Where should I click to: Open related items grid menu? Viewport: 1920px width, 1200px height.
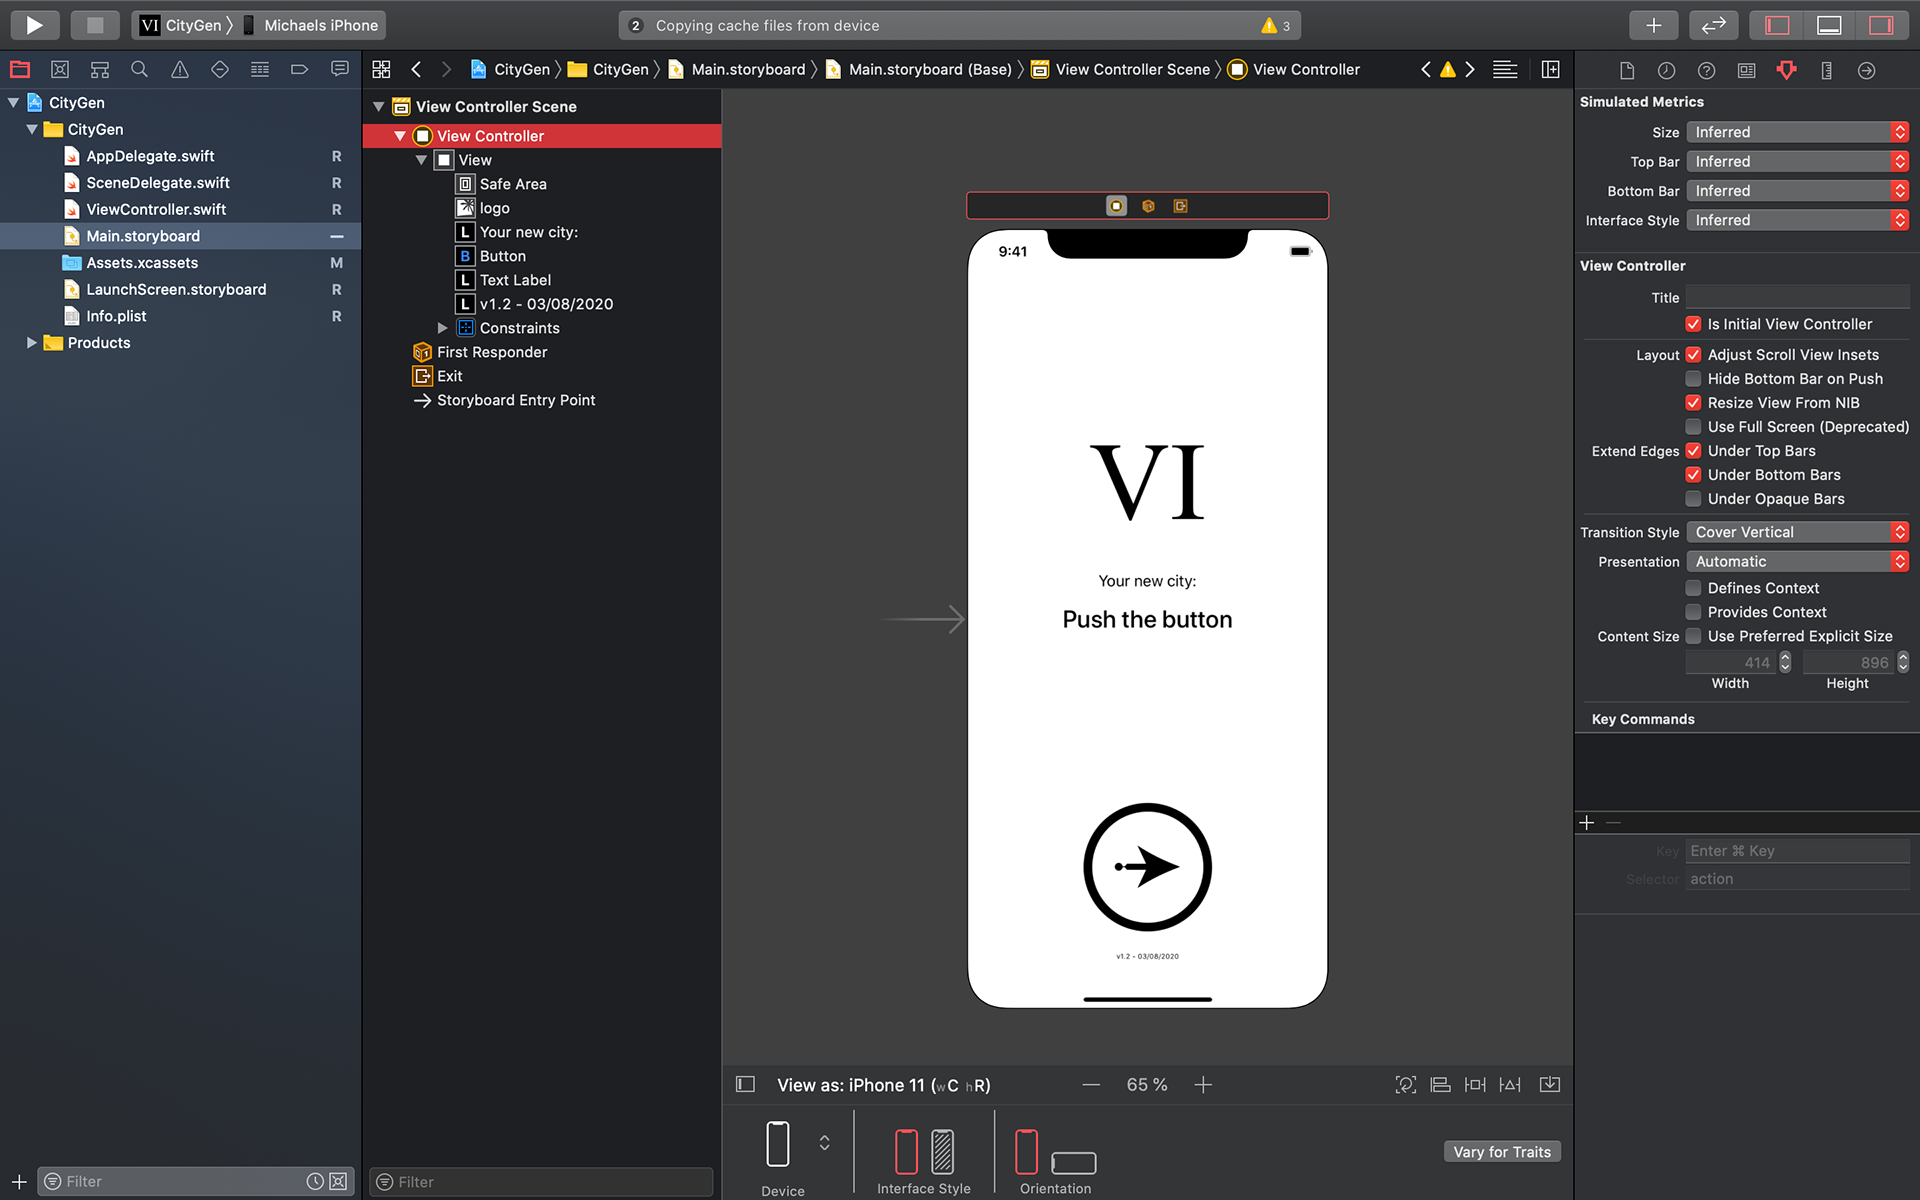coord(381,69)
